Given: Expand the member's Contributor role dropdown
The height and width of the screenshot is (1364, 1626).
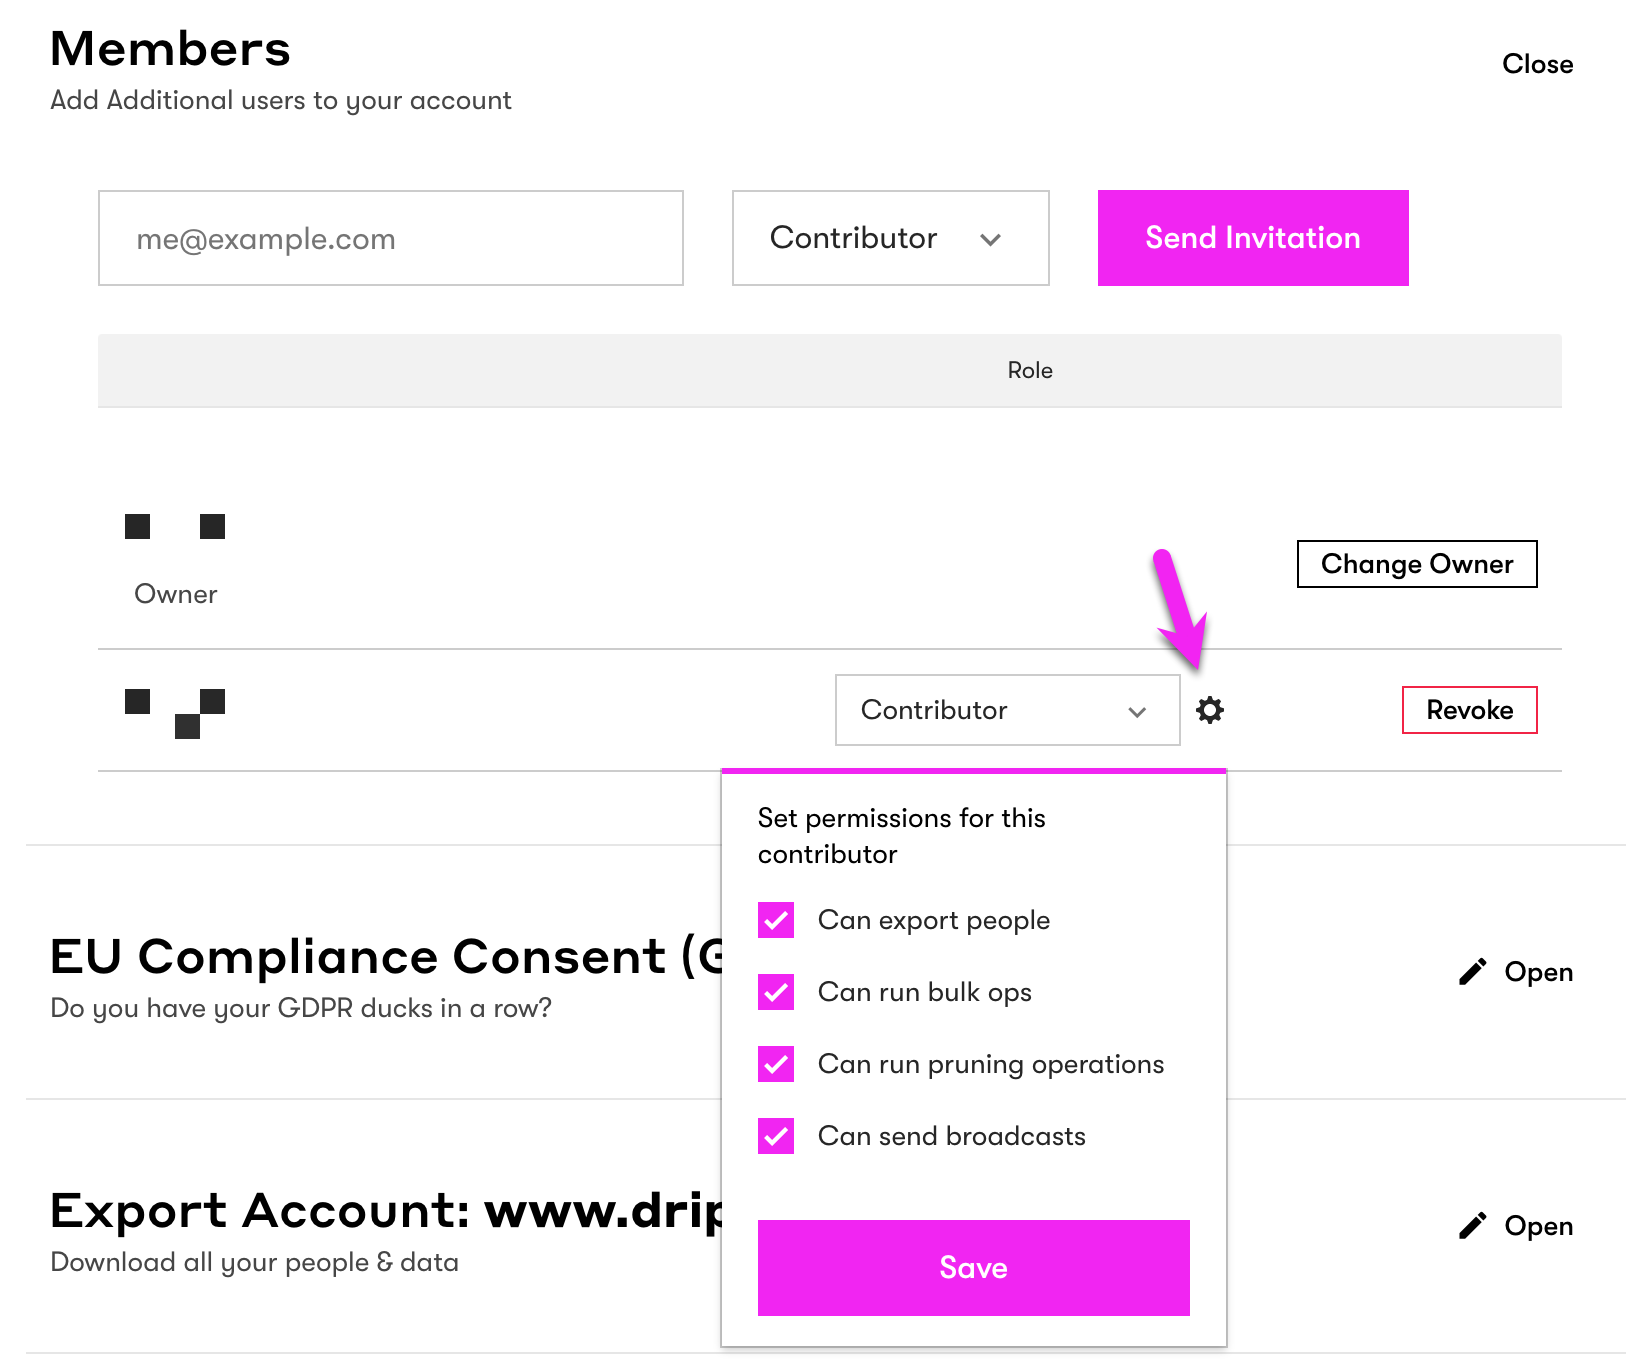Looking at the screenshot, I should [x=1007, y=710].
